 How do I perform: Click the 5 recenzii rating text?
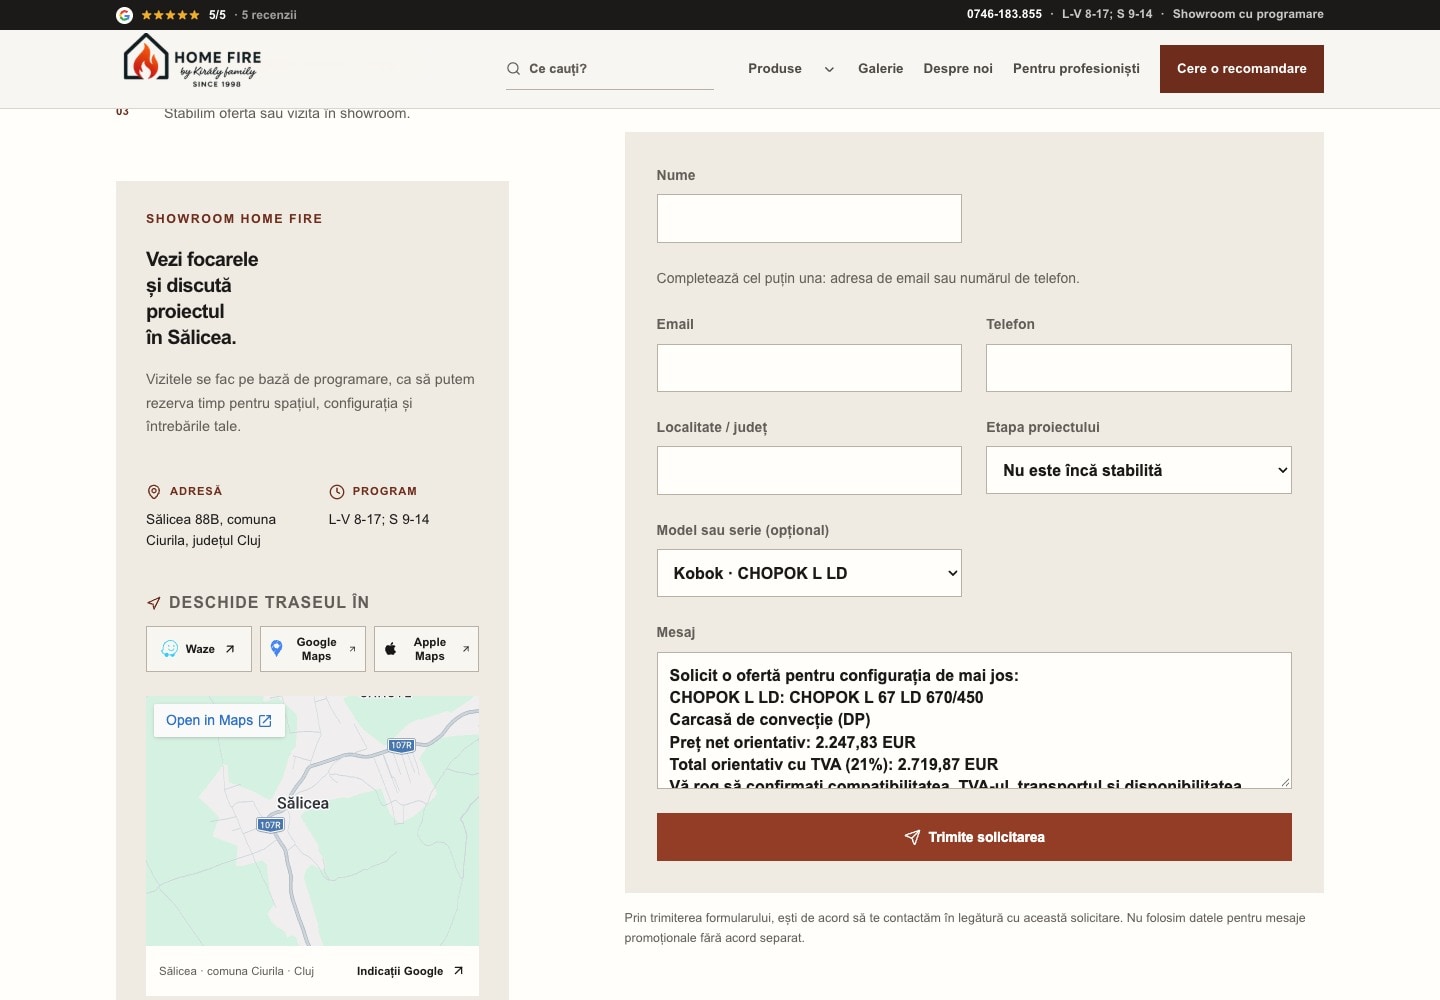coord(269,15)
